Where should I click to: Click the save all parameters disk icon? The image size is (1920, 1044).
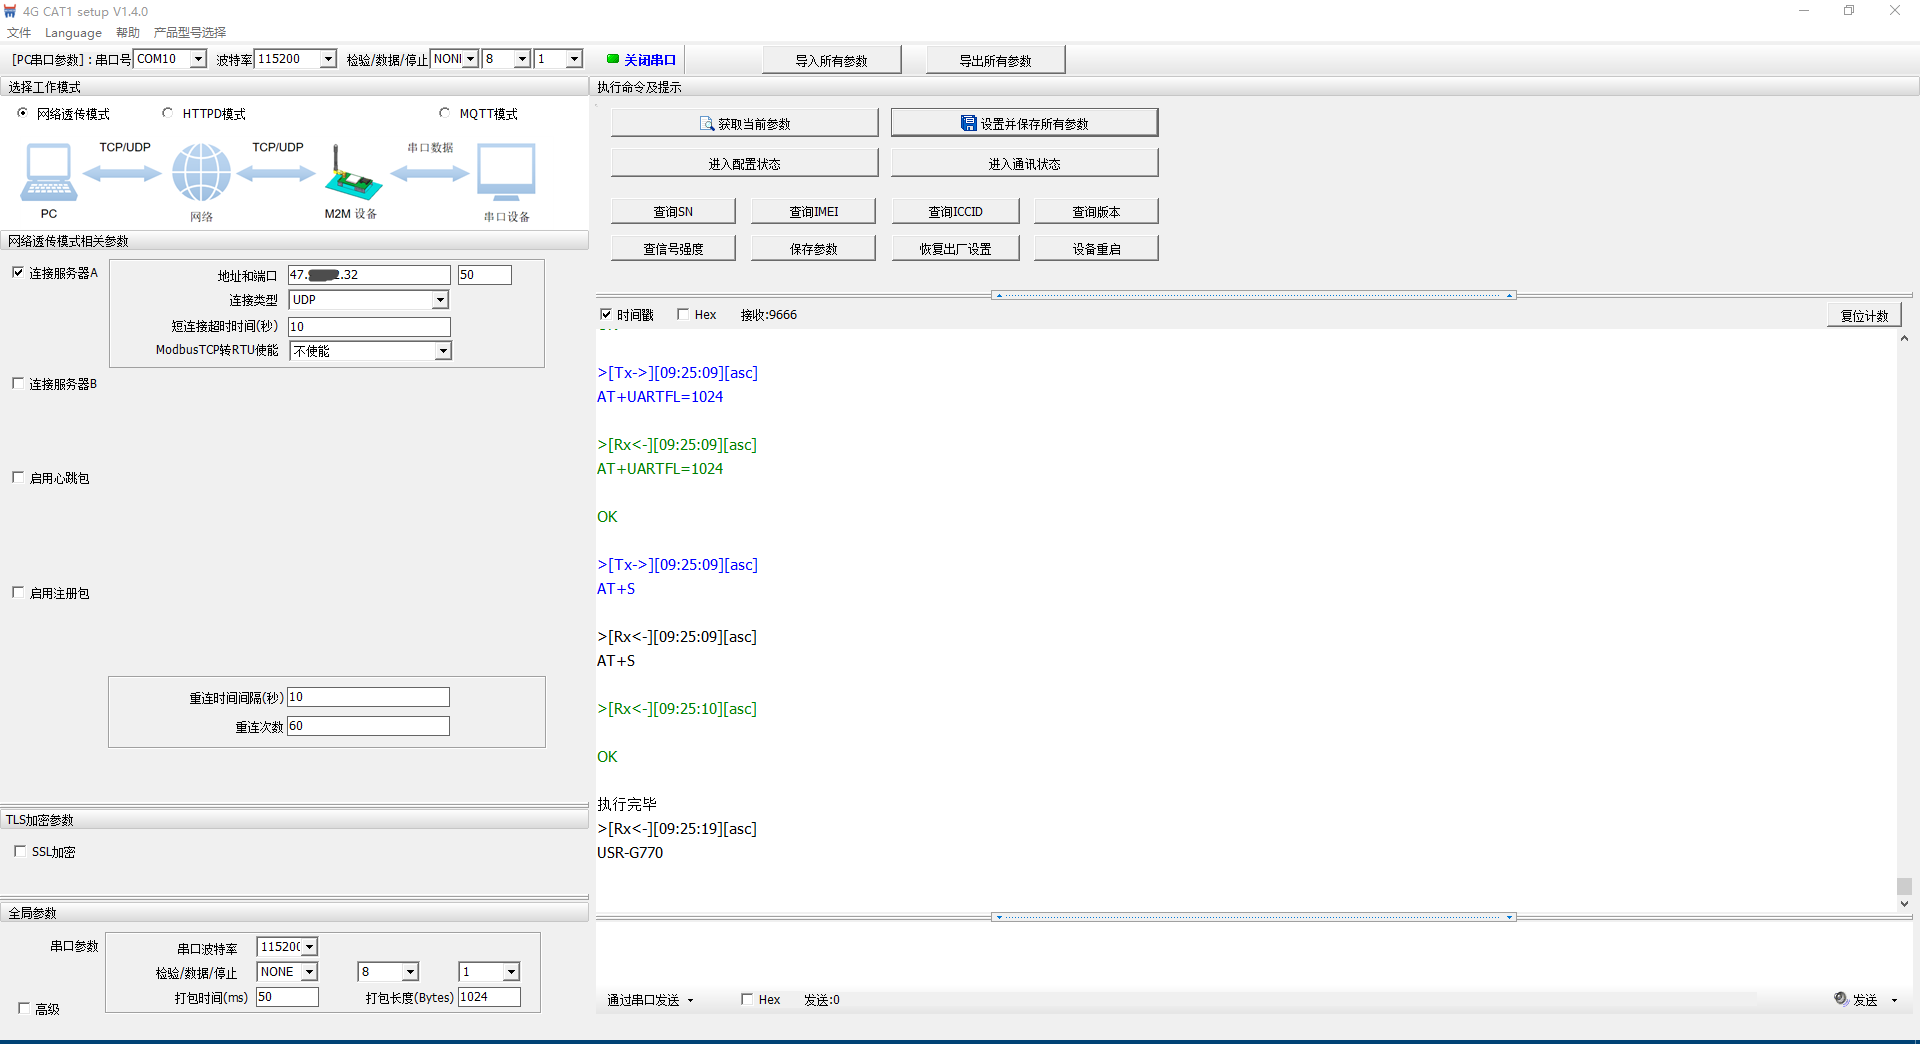tap(968, 124)
